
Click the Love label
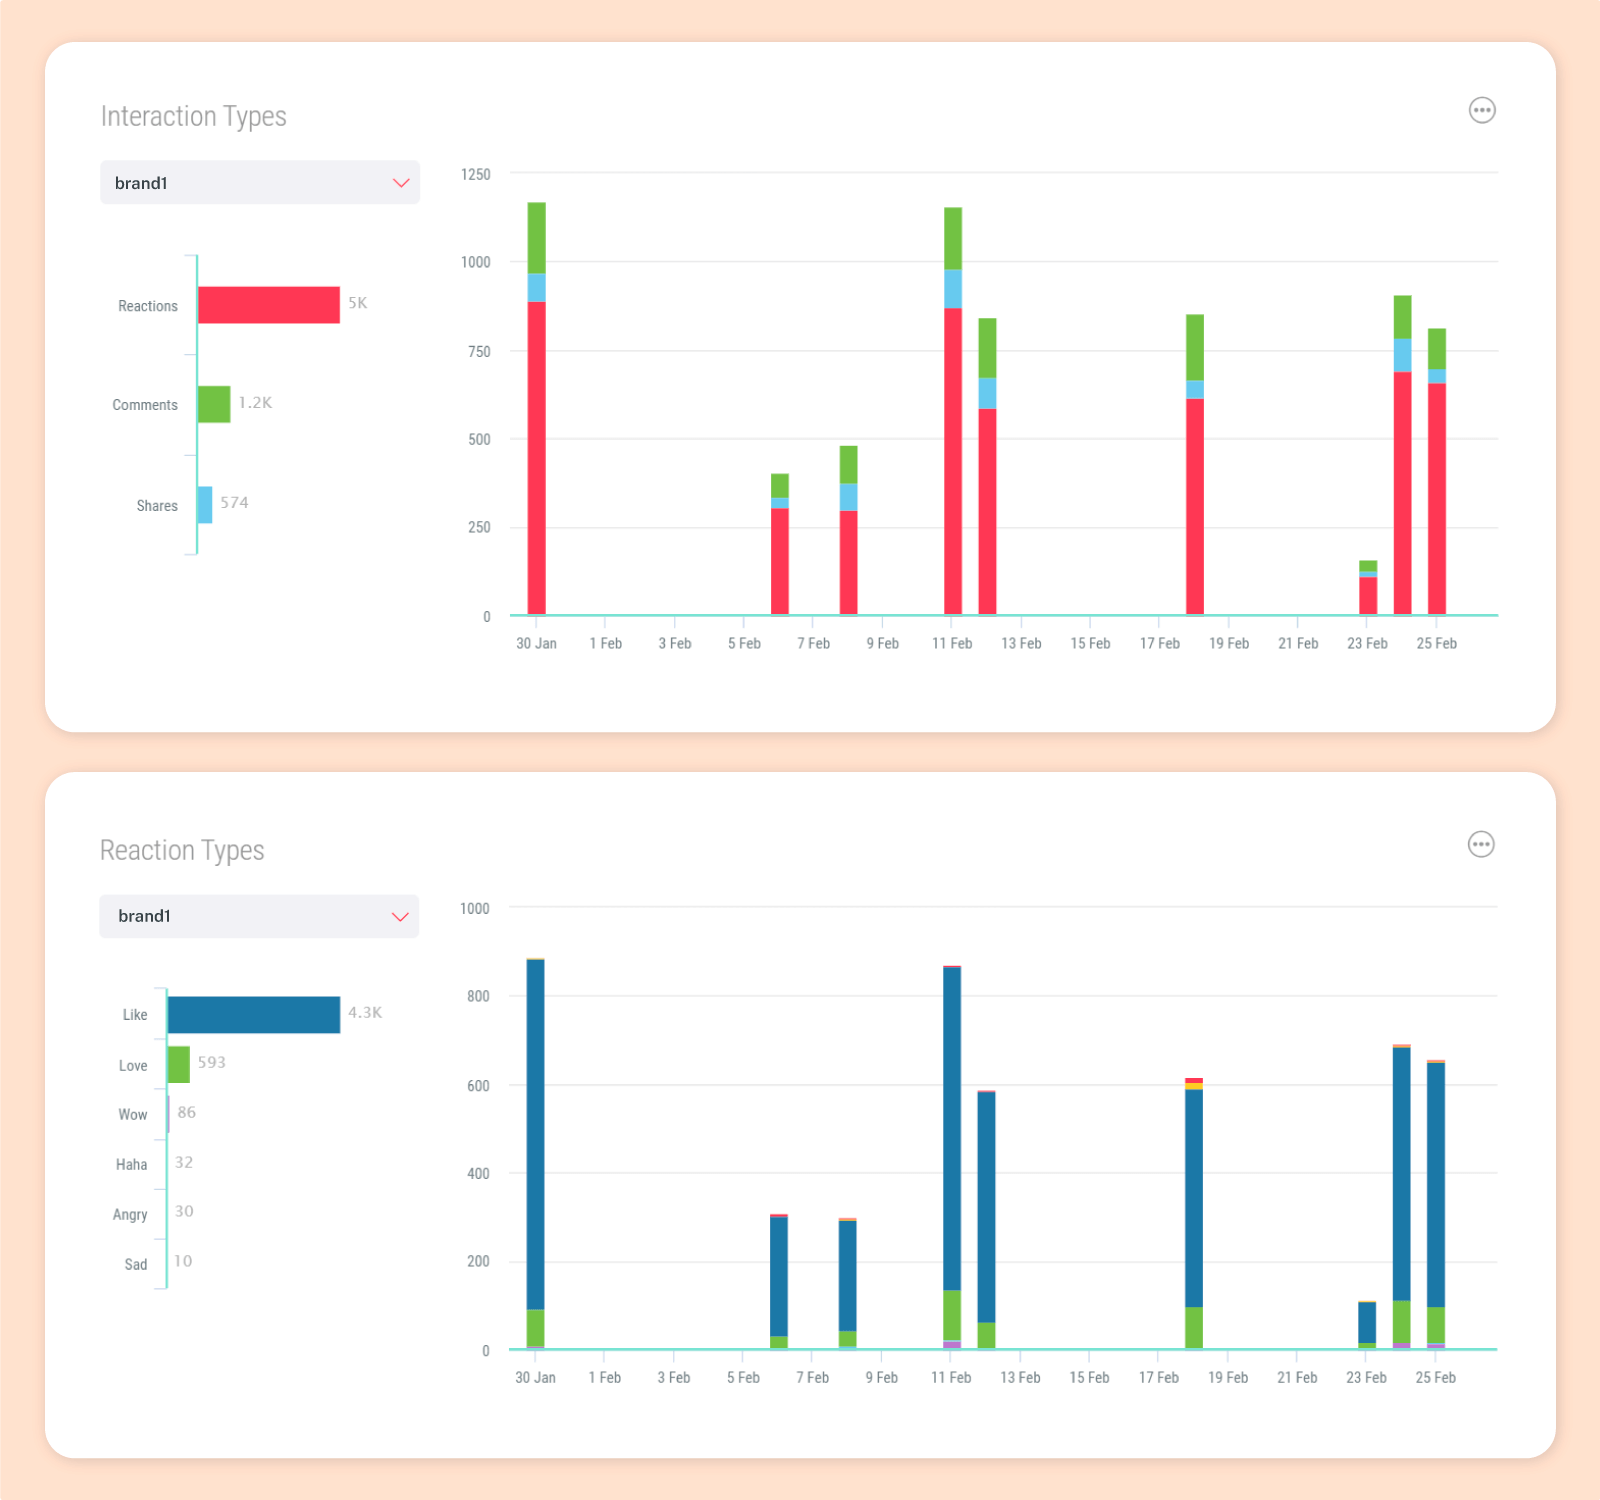point(133,1066)
